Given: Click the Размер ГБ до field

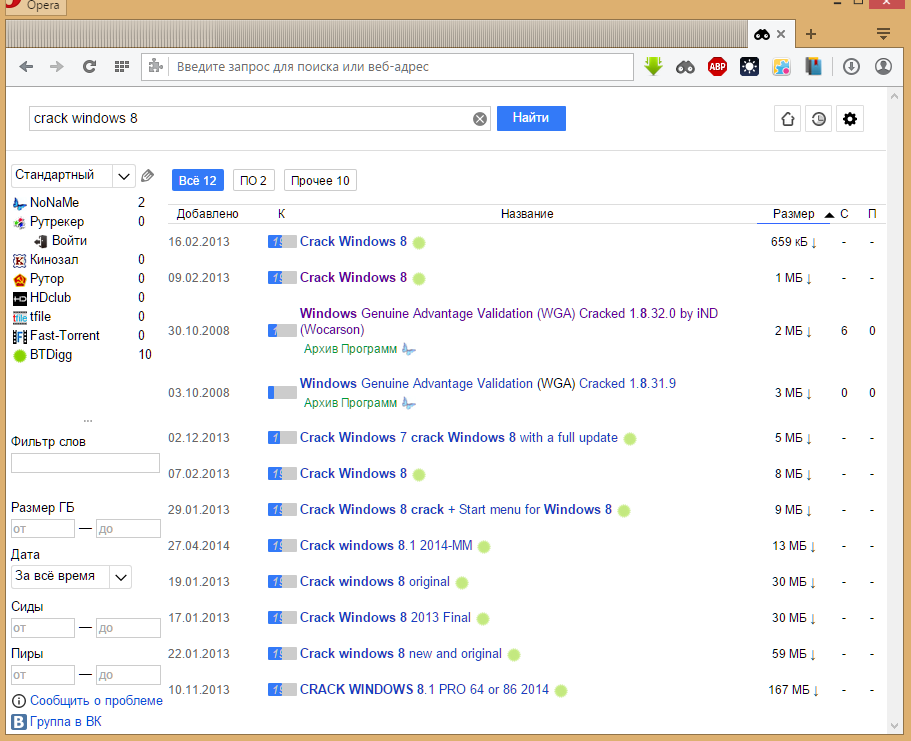Looking at the screenshot, I should pyautogui.click(x=128, y=529).
